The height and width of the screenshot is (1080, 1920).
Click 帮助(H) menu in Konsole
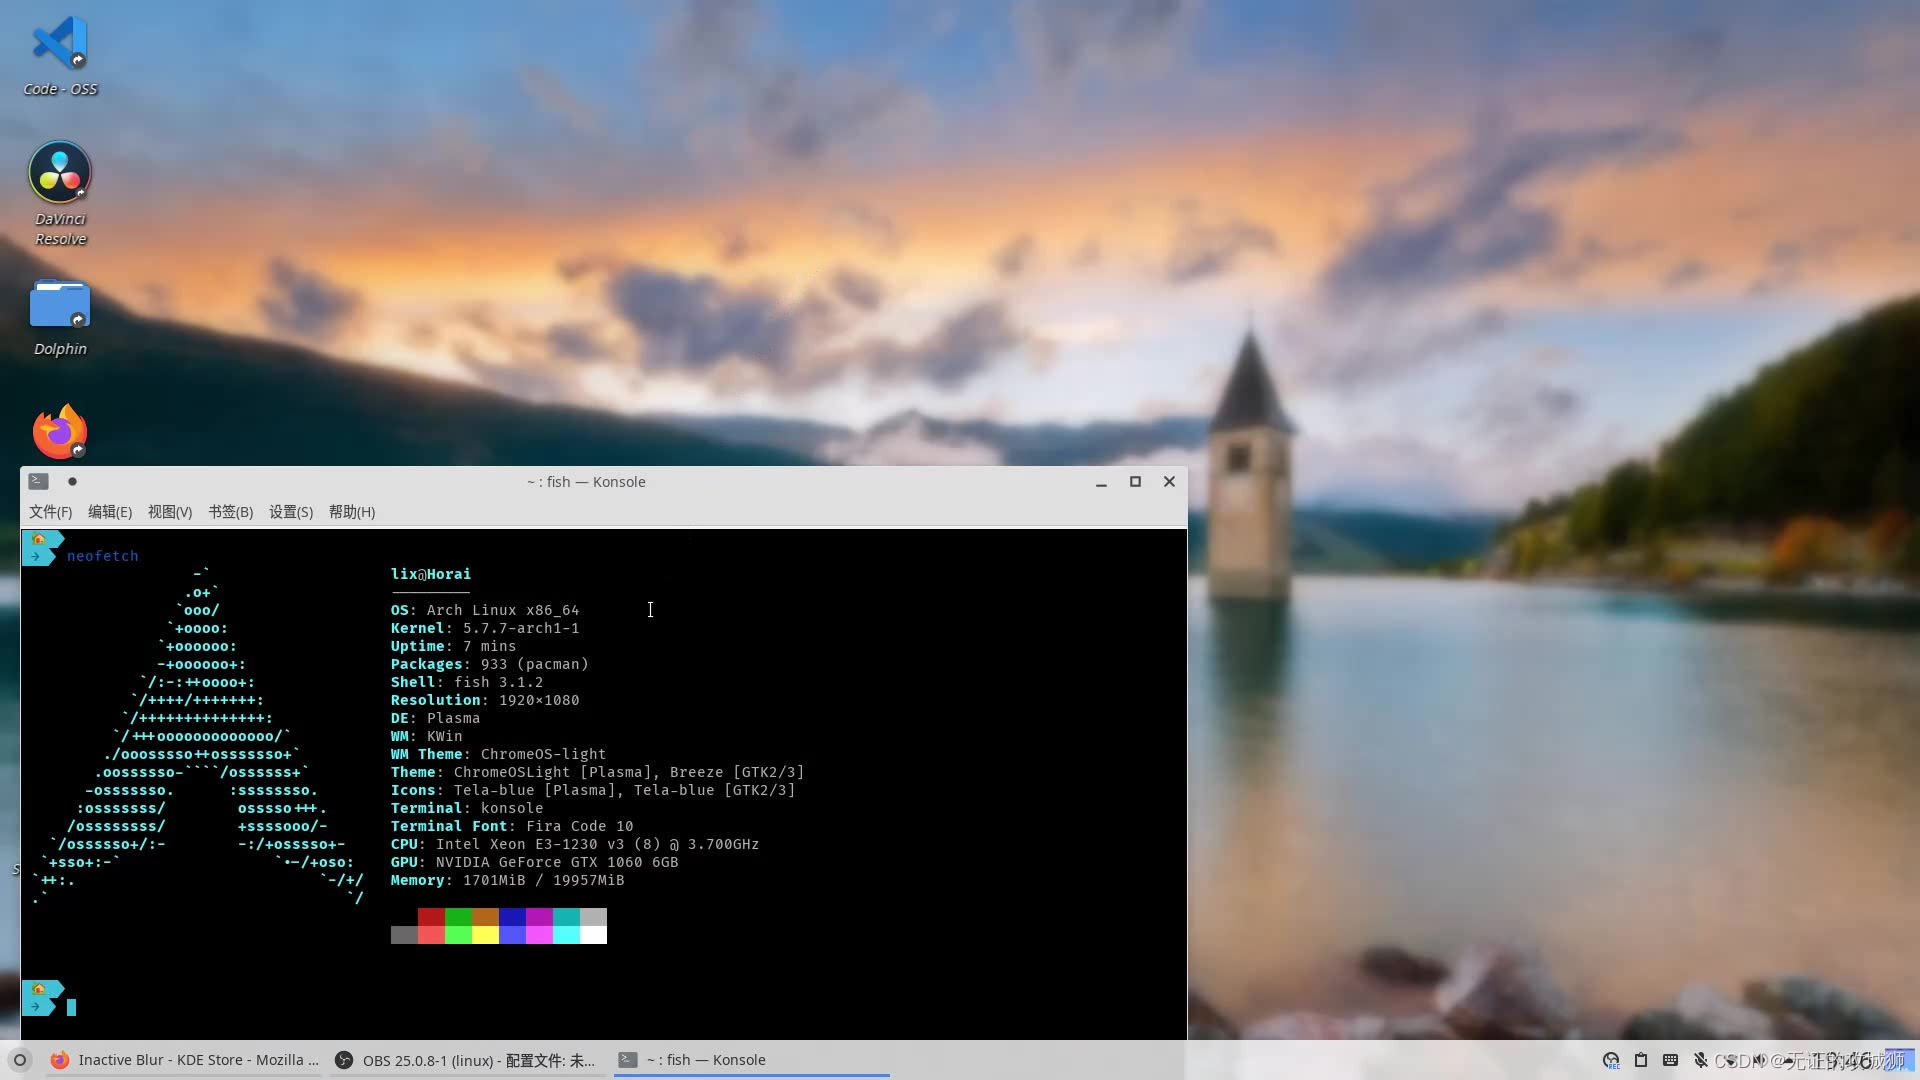coord(349,512)
